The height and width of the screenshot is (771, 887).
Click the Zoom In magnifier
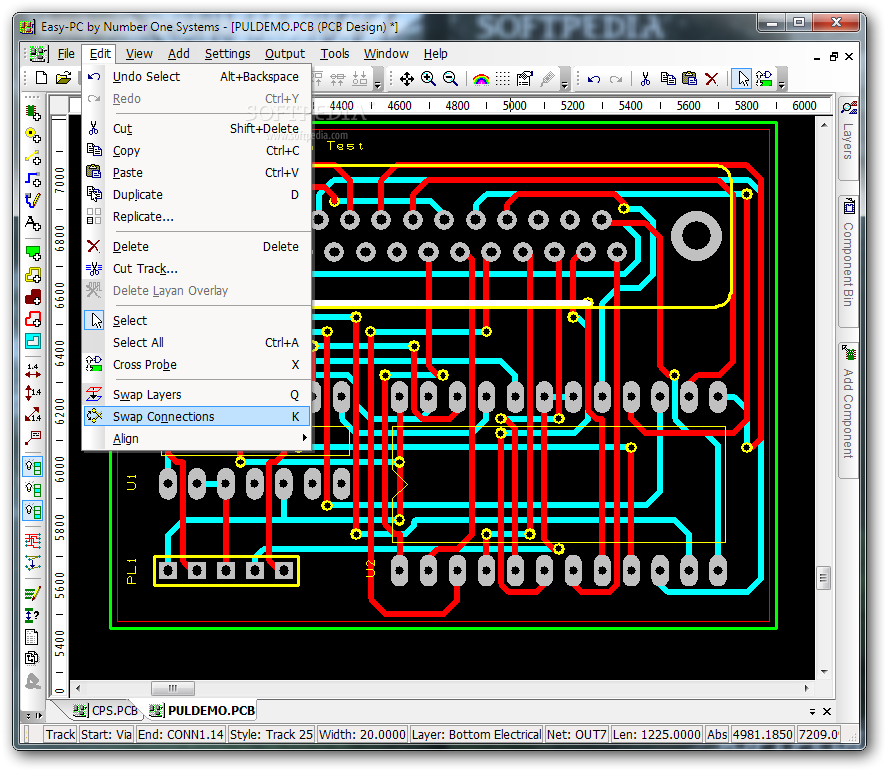coord(428,79)
